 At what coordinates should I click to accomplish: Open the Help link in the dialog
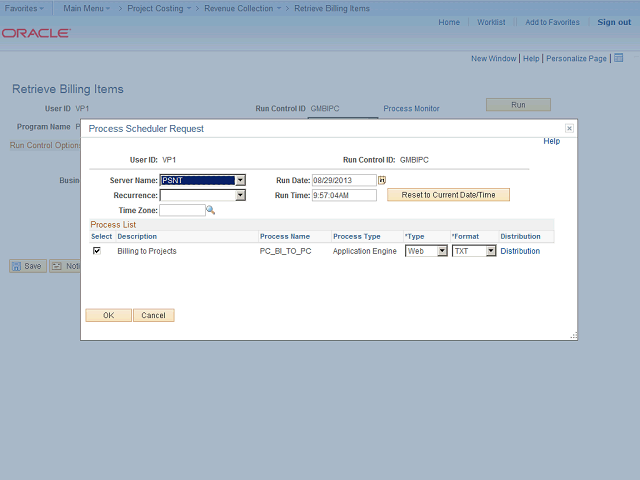coord(551,141)
